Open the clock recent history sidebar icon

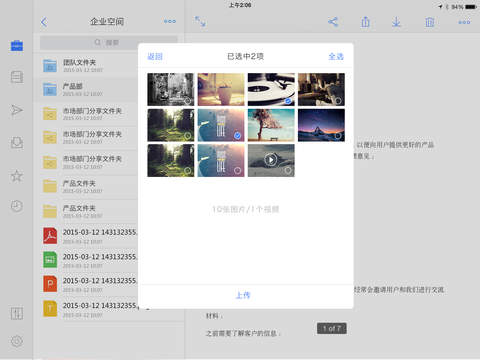tap(17, 206)
